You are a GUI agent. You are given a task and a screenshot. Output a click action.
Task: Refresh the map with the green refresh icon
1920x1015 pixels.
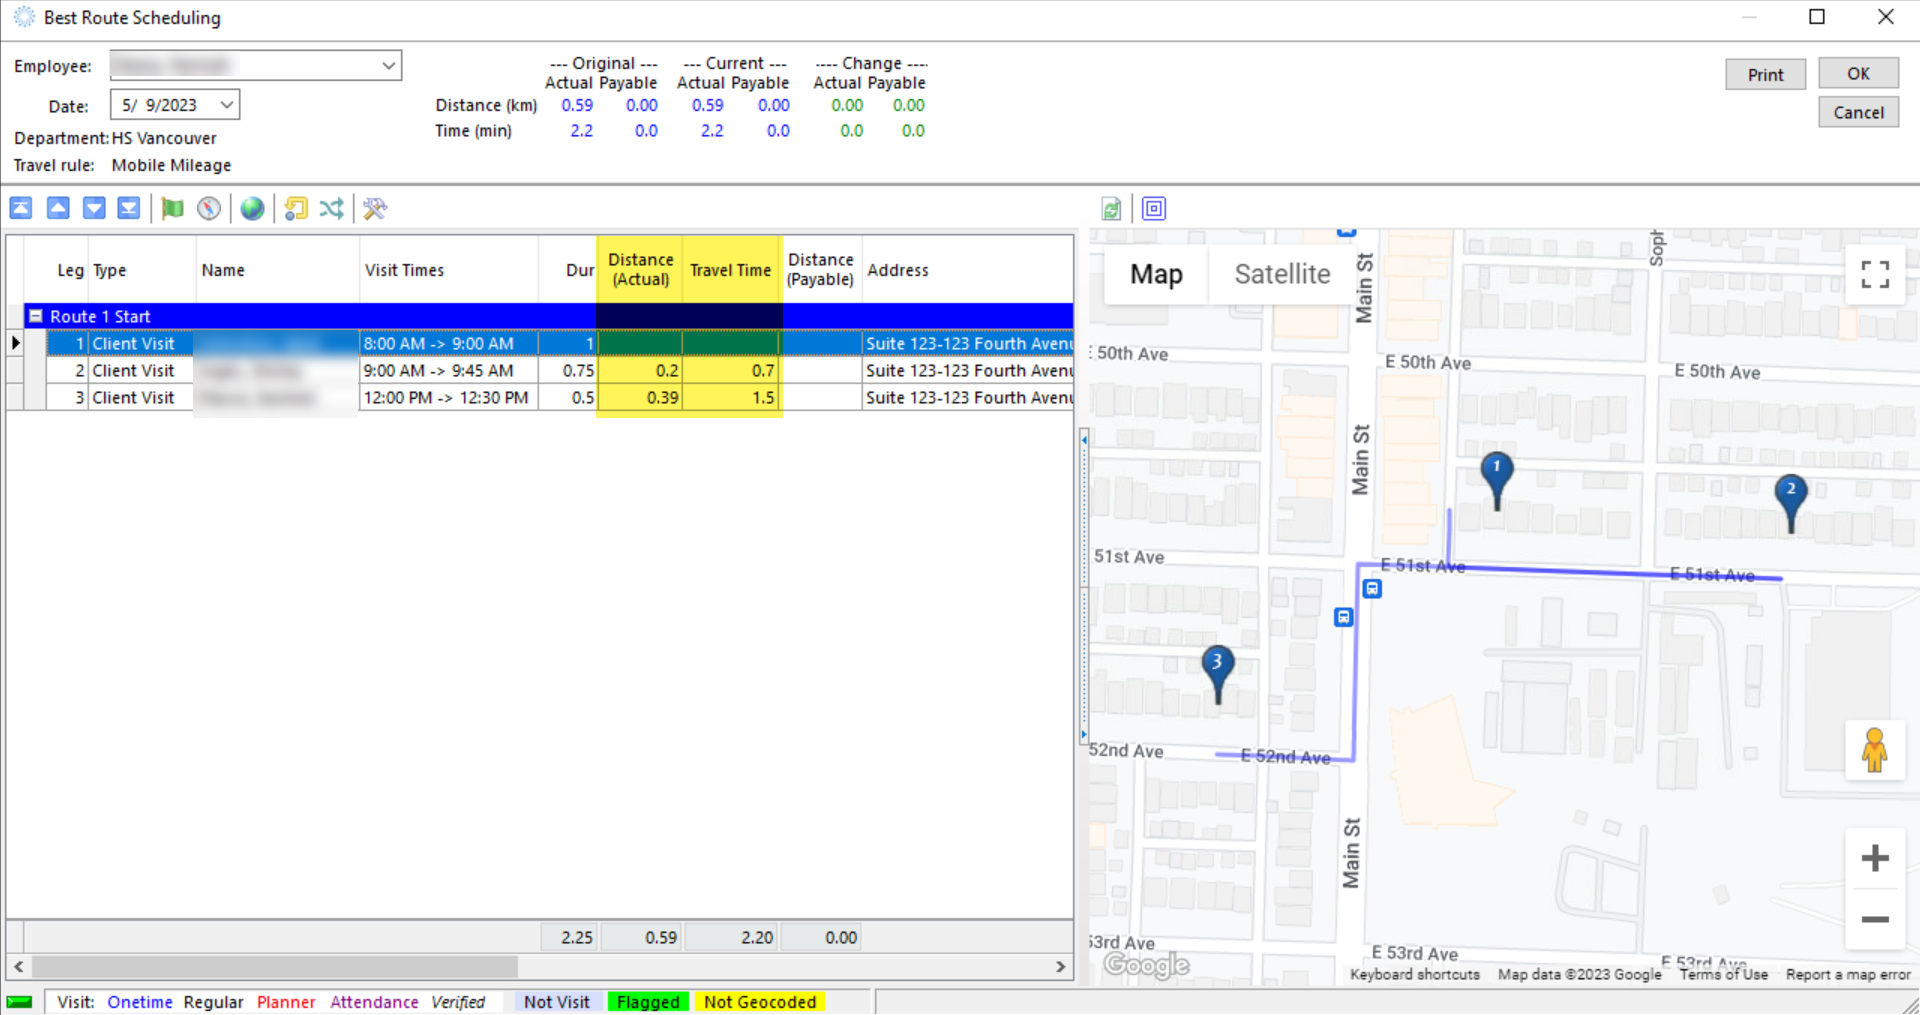tap(1111, 208)
